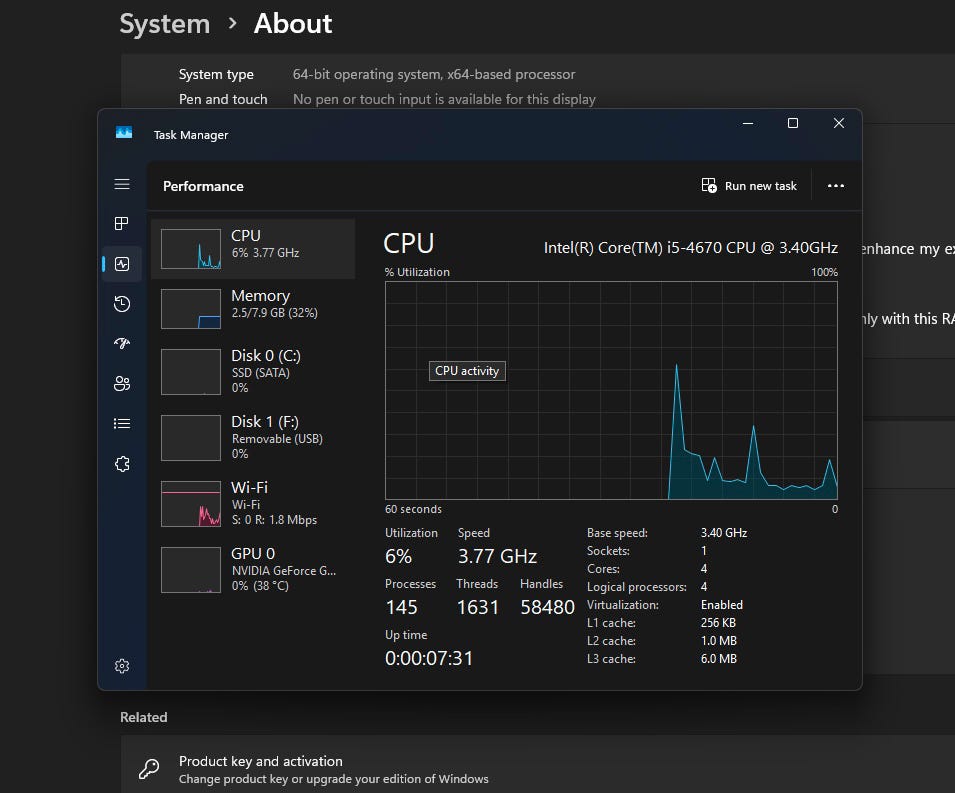The width and height of the screenshot is (955, 793).
Task: Open the Startup apps icon in sidebar
Action: pos(122,344)
